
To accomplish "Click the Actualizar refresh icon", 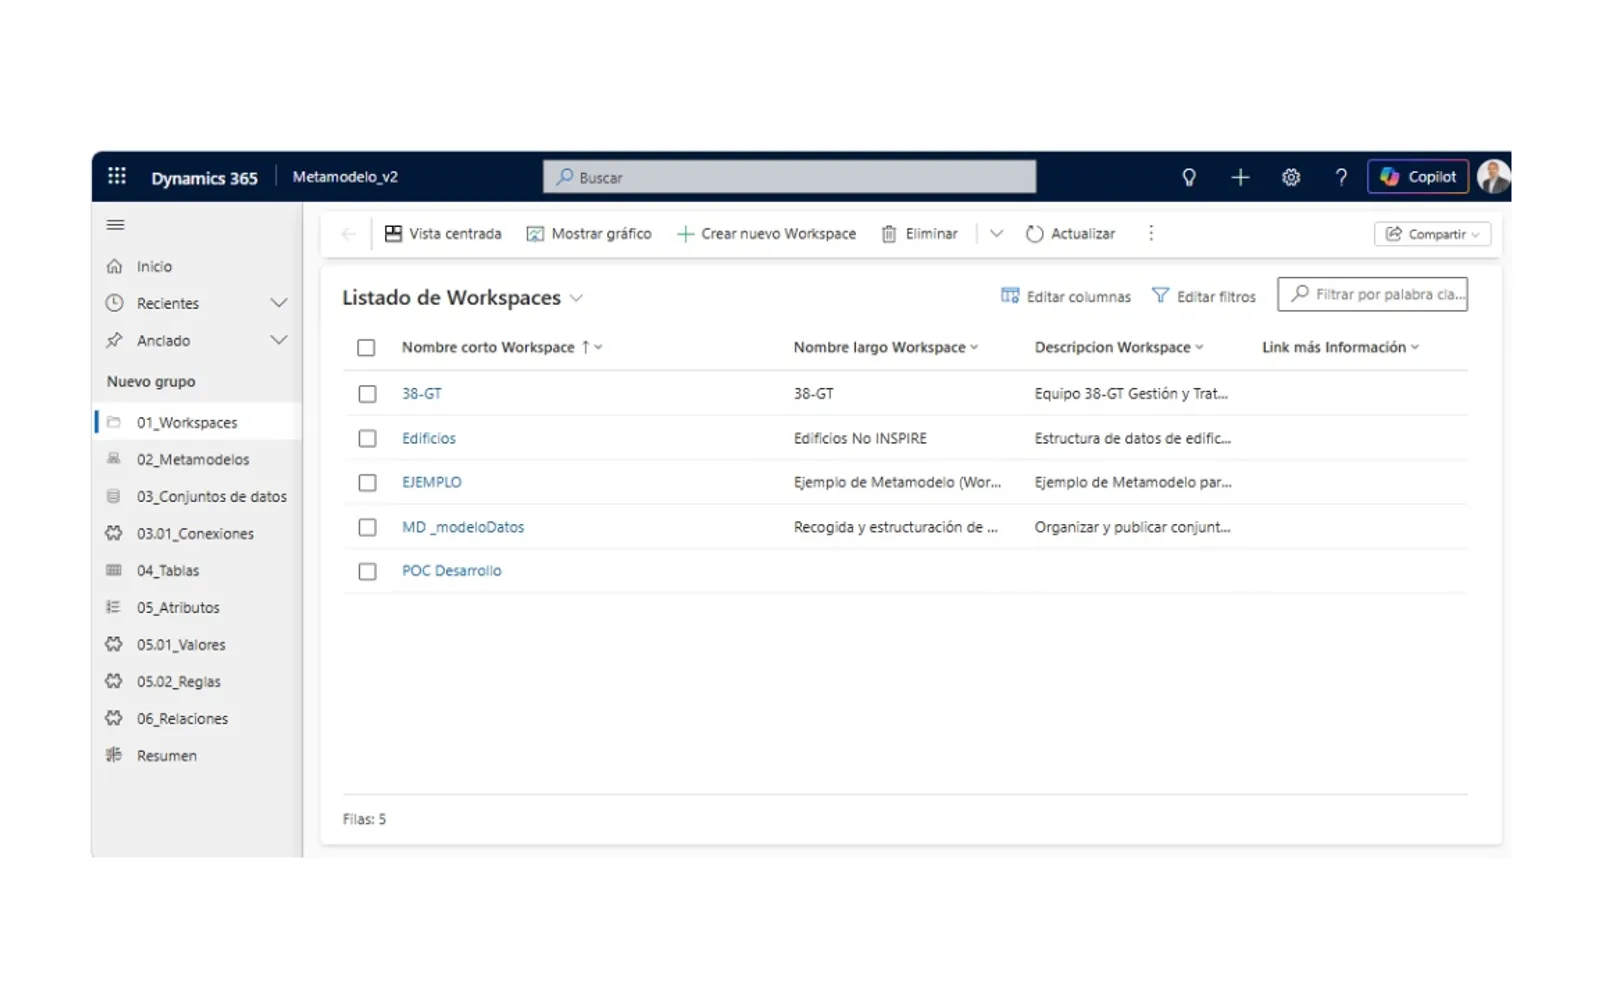I will 1035,234.
